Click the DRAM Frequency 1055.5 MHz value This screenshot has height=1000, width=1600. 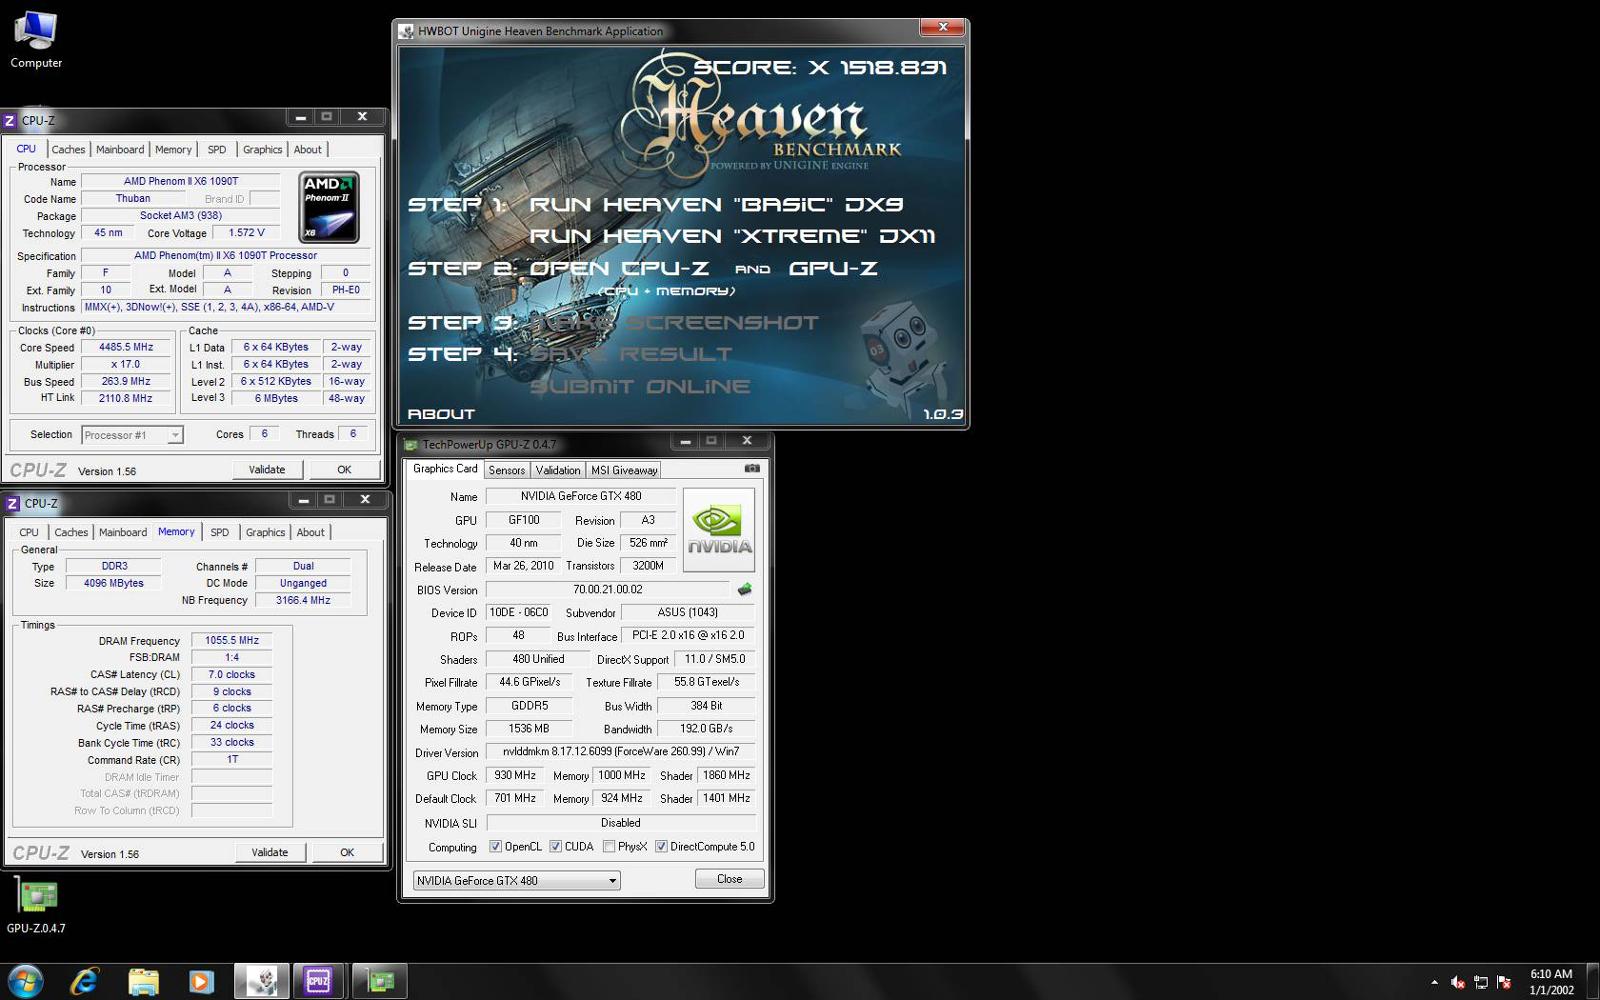point(232,640)
